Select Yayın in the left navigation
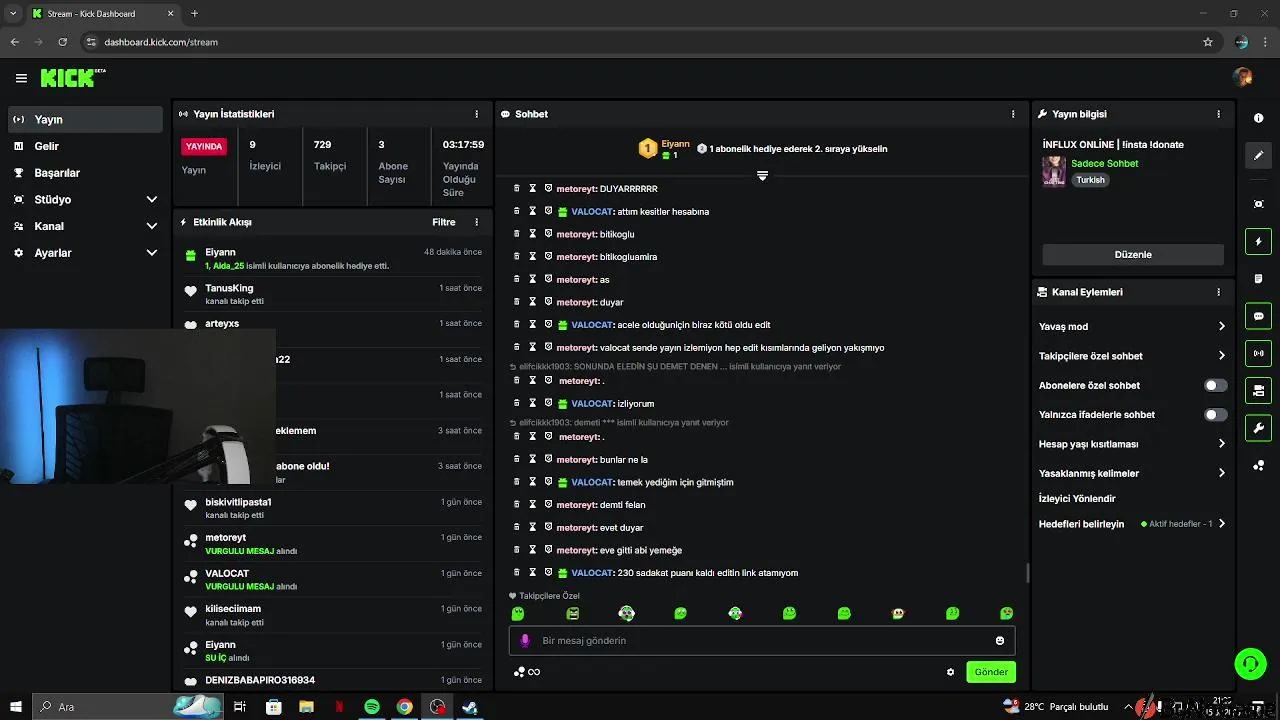 click(85, 119)
